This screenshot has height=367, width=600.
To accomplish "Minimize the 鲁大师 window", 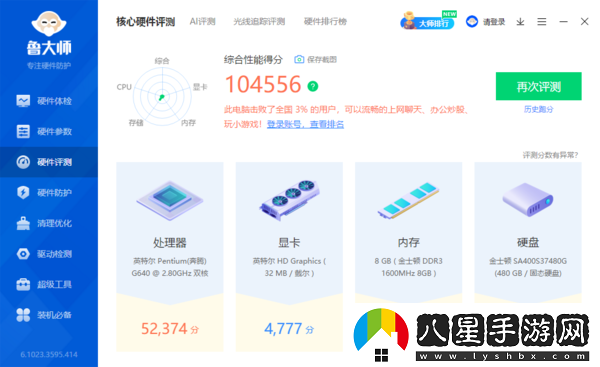I will point(563,22).
